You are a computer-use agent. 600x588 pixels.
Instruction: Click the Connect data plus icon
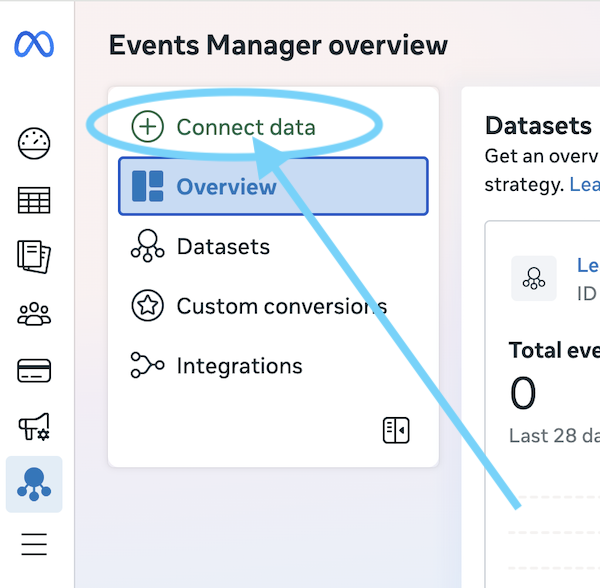tap(148, 127)
